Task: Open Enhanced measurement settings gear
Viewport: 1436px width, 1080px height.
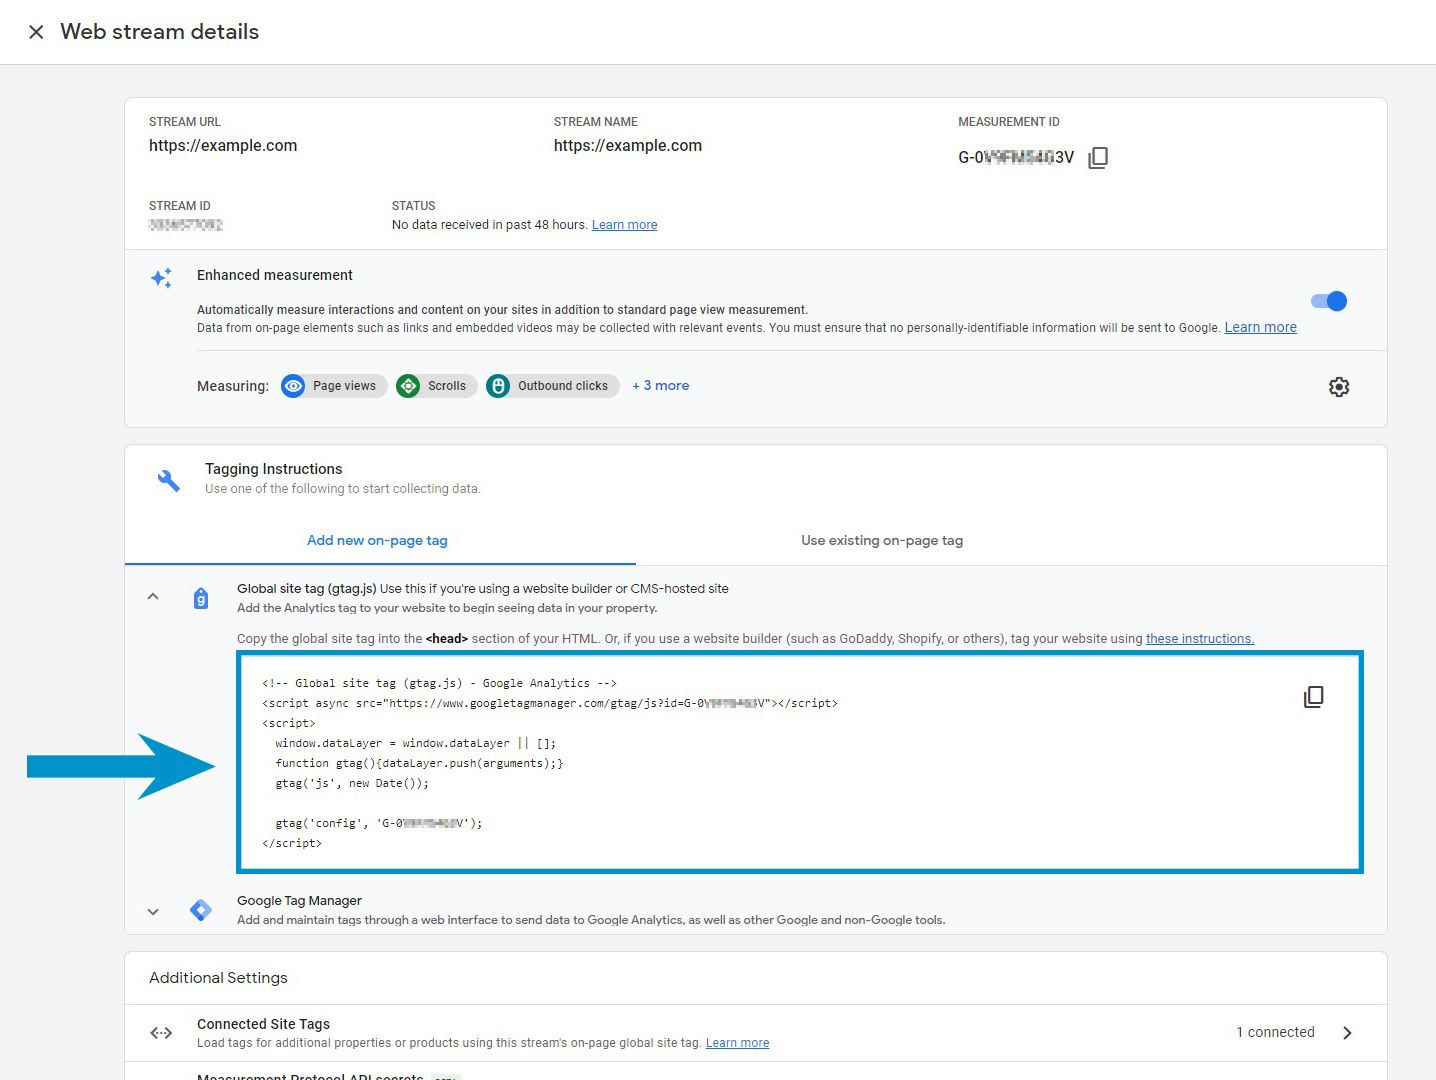Action: point(1339,387)
